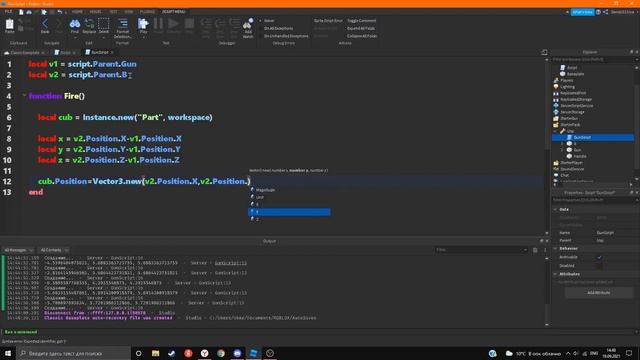Screen dimensions: 640x360
Task: Toggle the Archivable checkbox
Action: pyautogui.click(x=599, y=257)
